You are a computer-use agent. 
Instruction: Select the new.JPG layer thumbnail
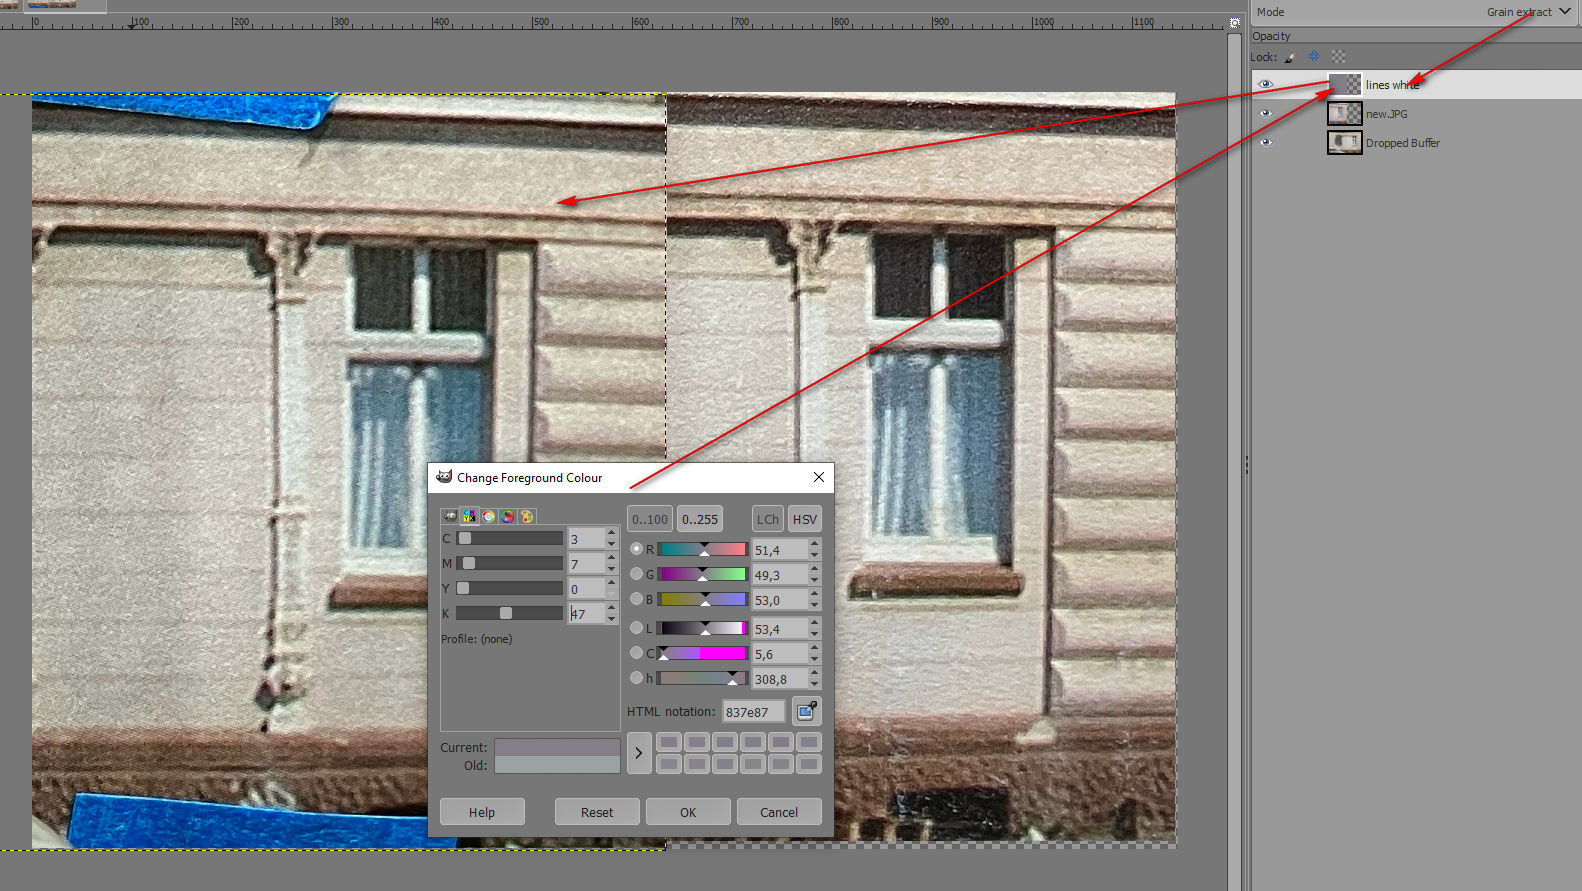[1345, 114]
